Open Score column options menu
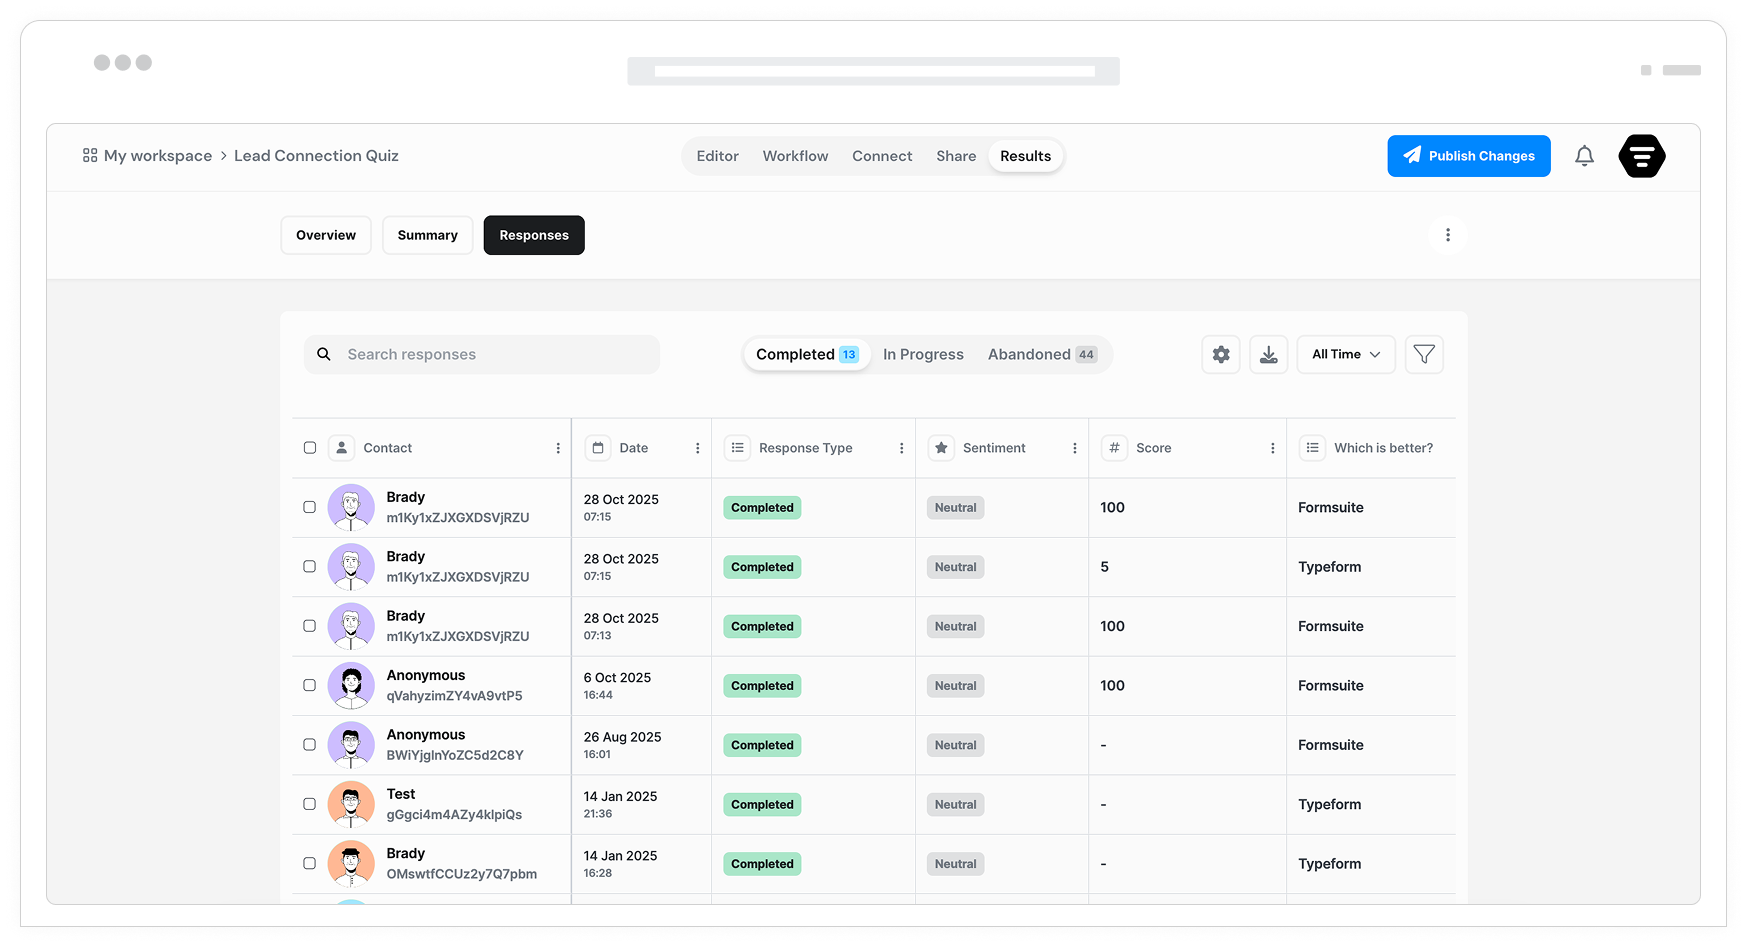 click(1272, 449)
